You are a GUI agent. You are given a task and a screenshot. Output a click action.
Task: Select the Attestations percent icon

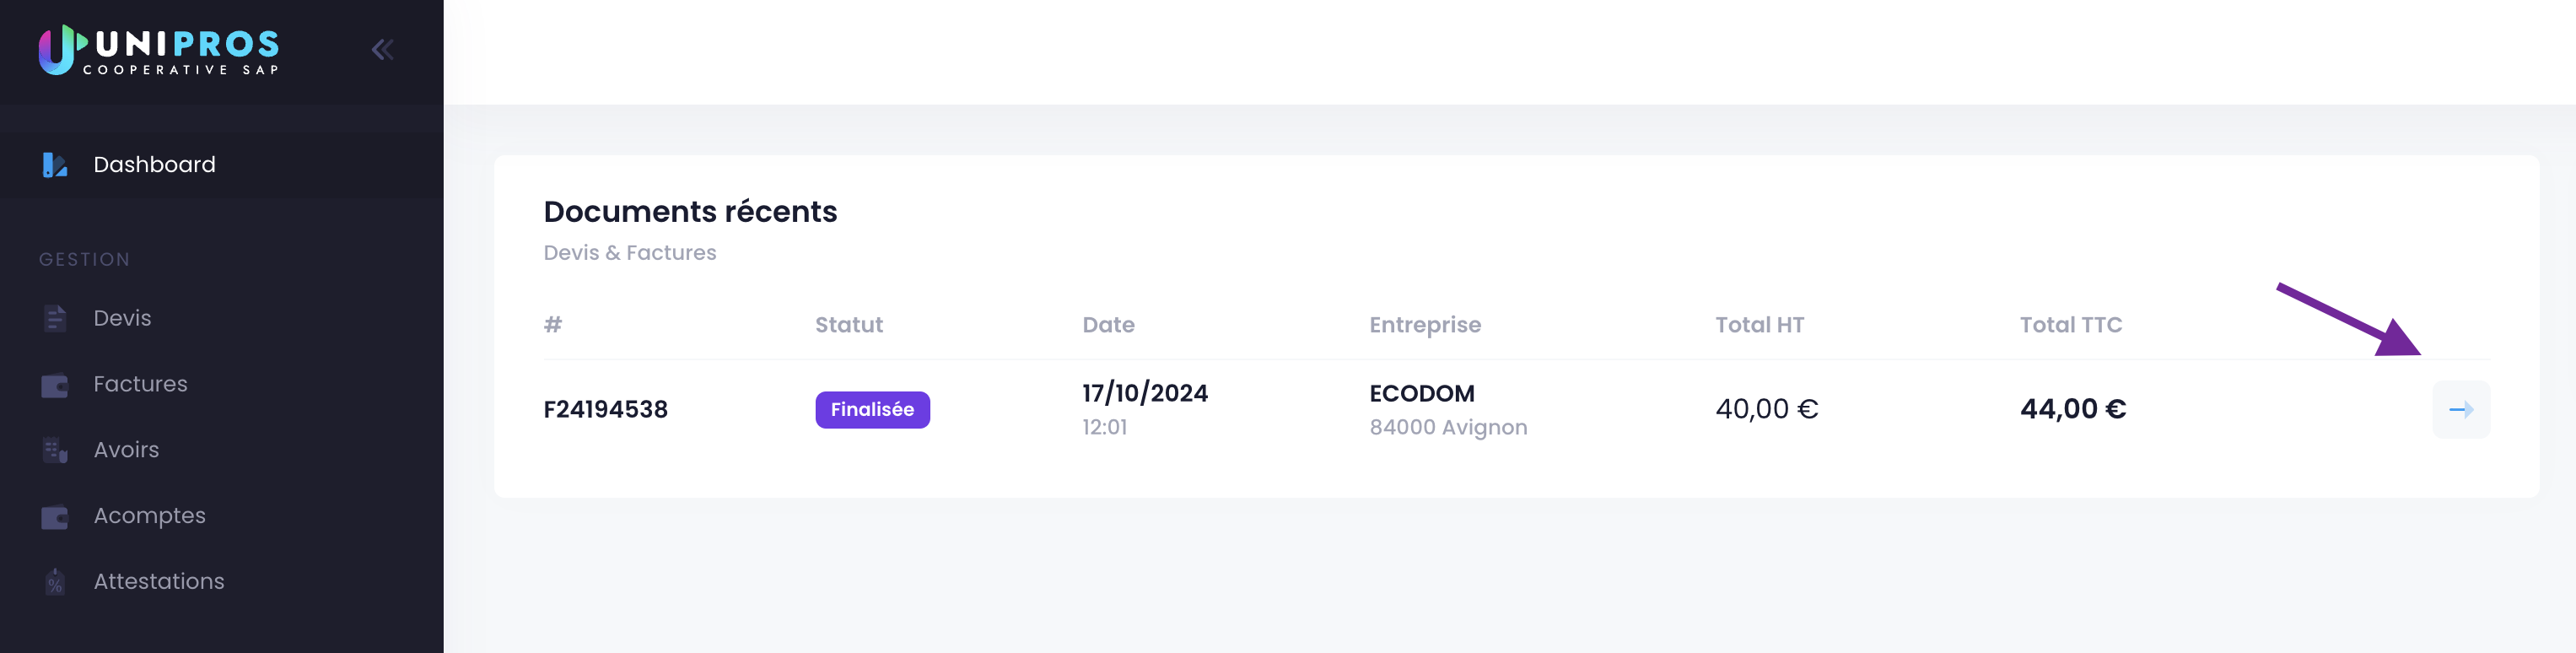[x=55, y=582]
